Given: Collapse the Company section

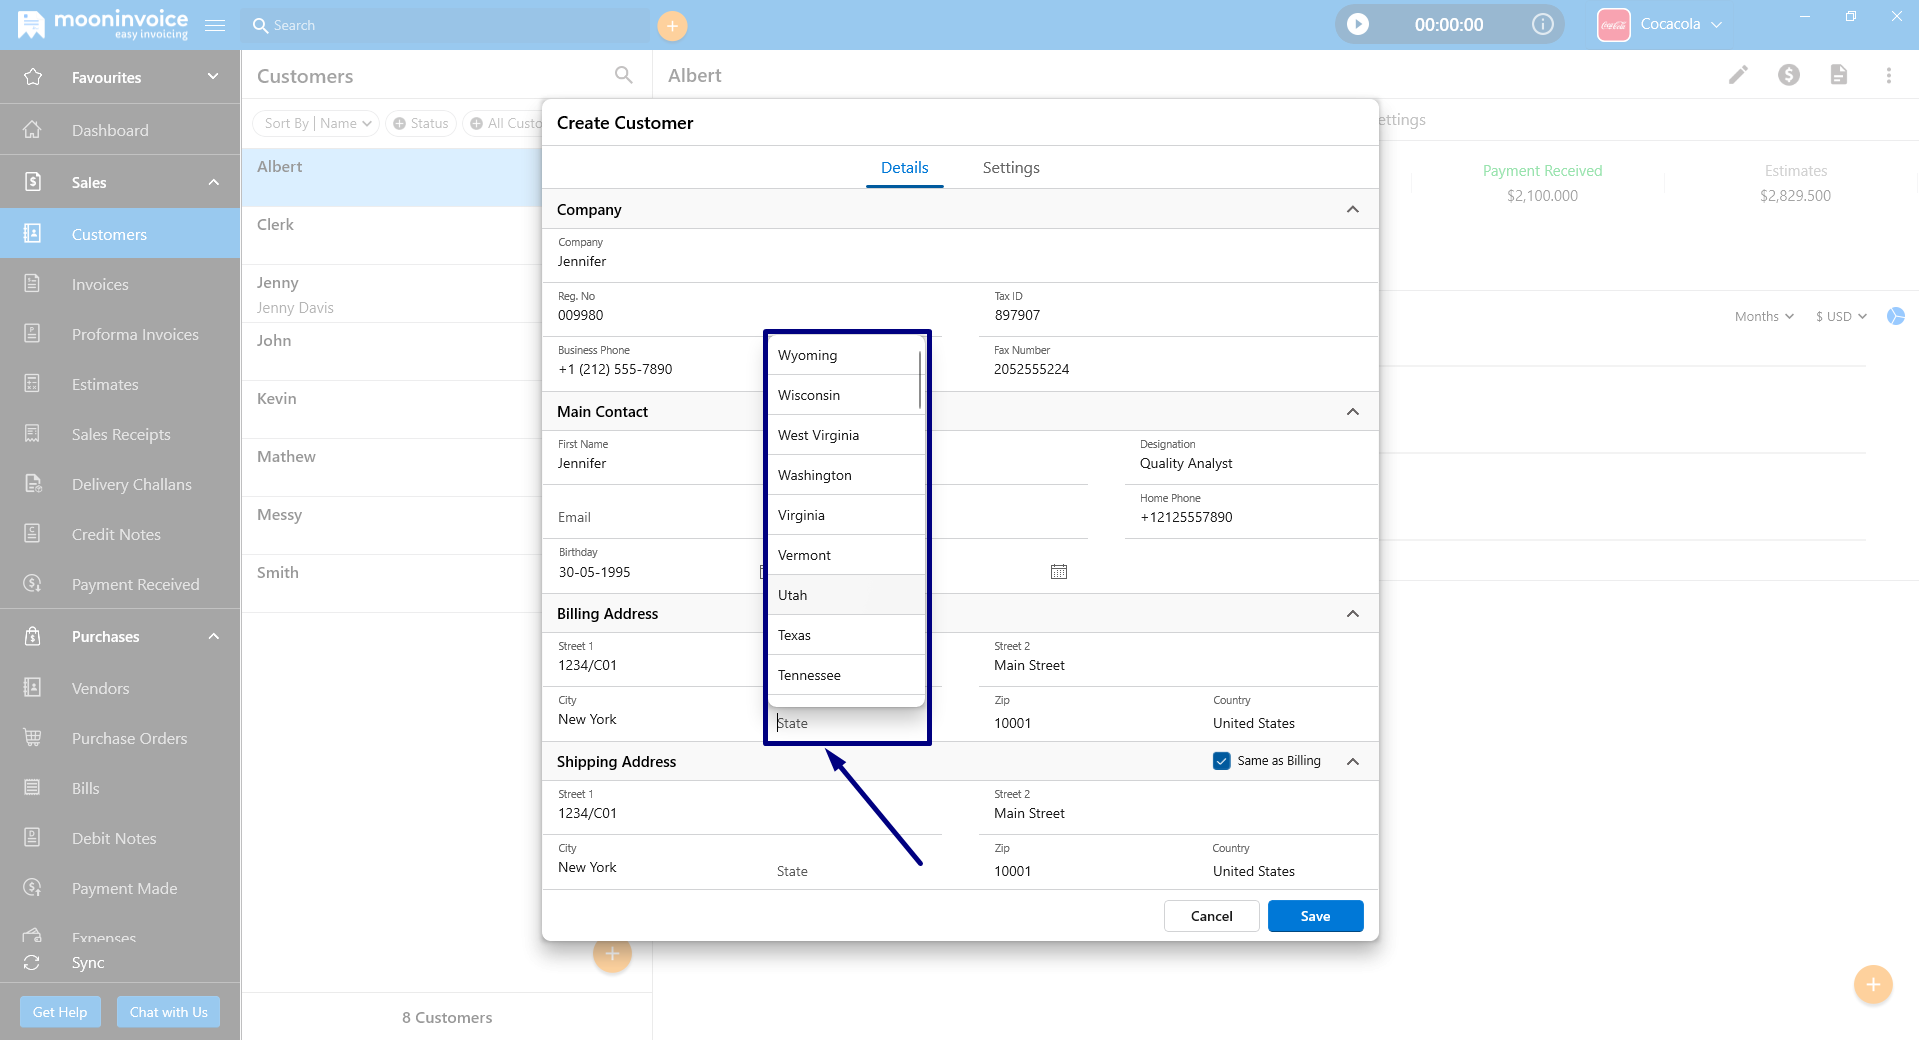Looking at the screenshot, I should coord(1353,209).
